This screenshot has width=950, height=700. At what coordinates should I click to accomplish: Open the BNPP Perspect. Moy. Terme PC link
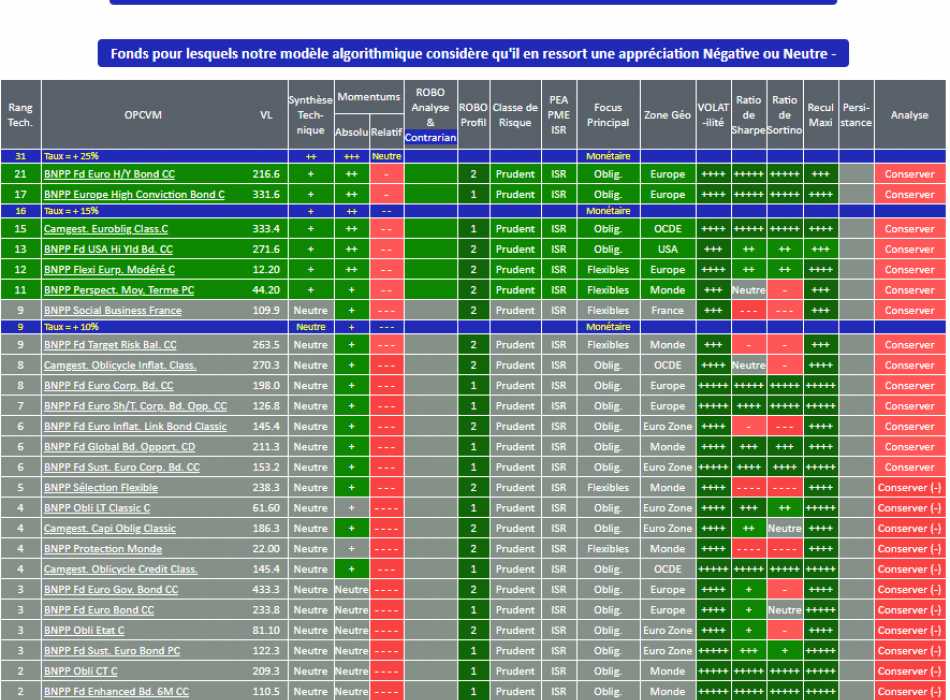pyautogui.click(x=119, y=290)
